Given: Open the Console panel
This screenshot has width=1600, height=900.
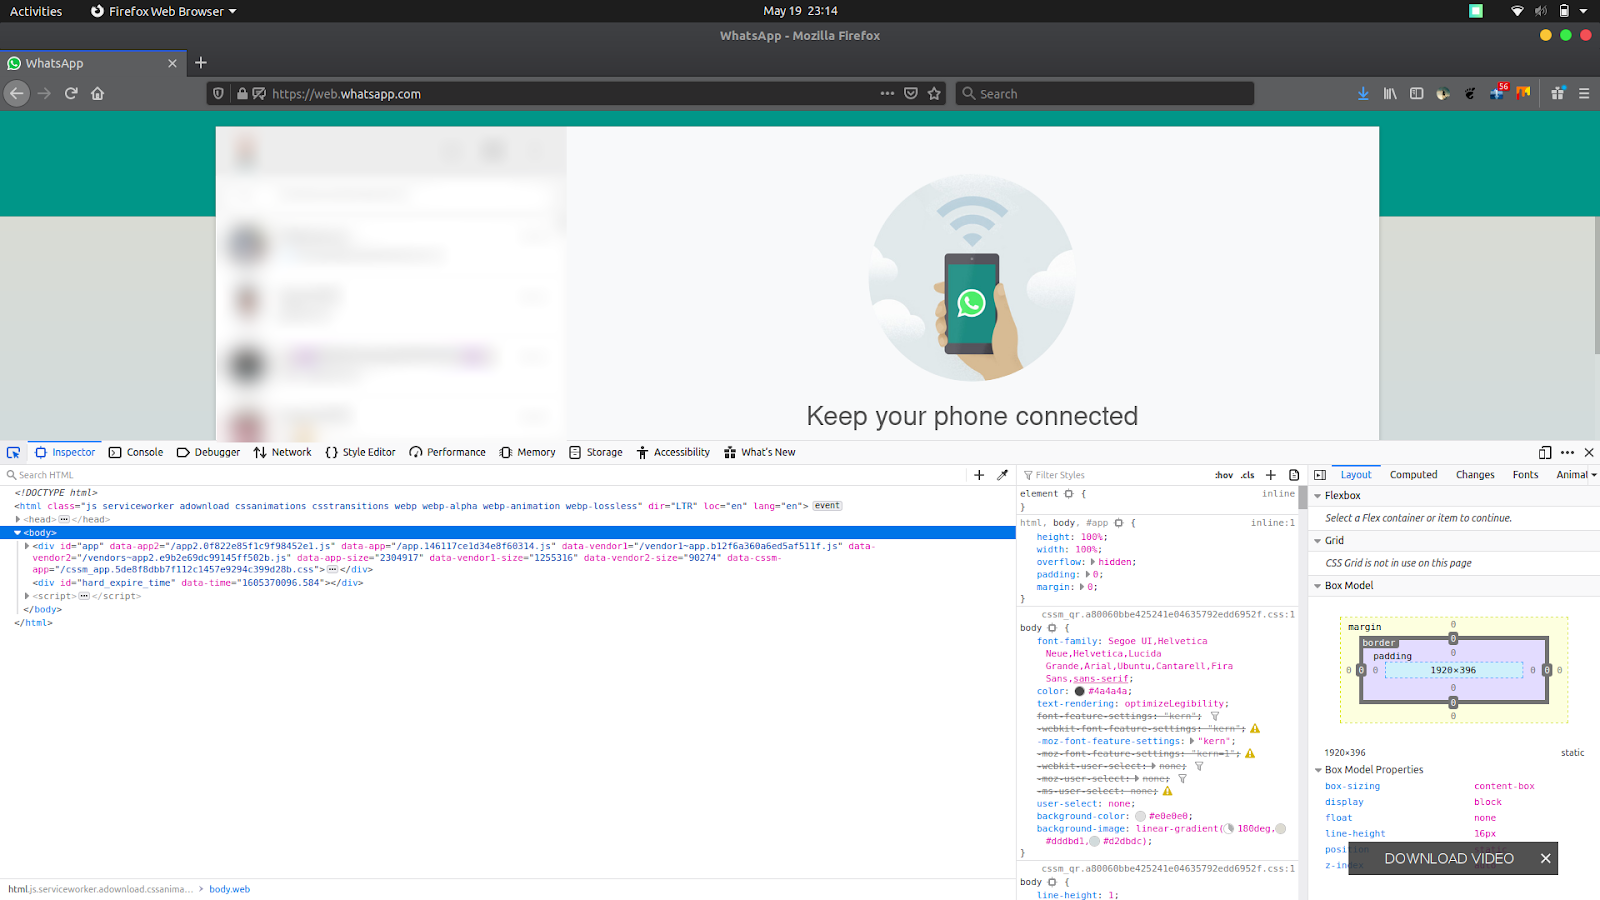Looking at the screenshot, I should [x=136, y=453].
